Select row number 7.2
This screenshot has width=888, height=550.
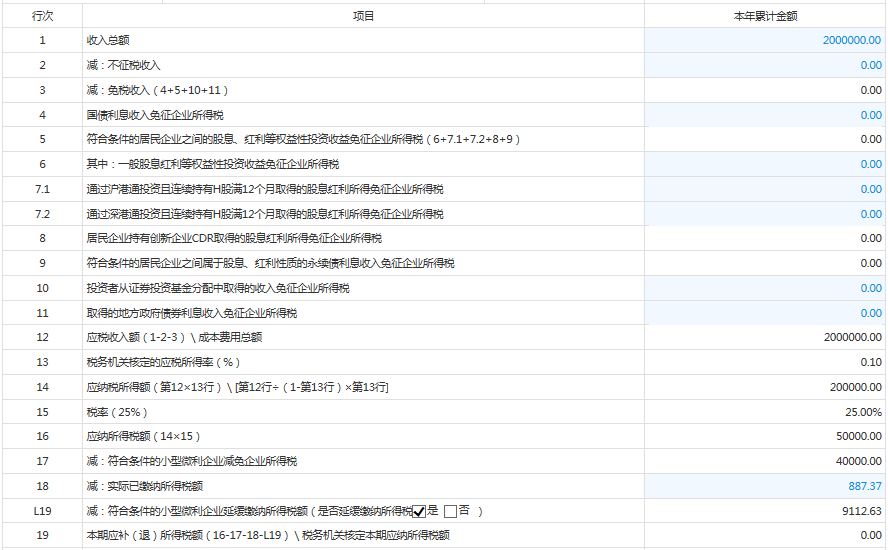(x=42, y=214)
